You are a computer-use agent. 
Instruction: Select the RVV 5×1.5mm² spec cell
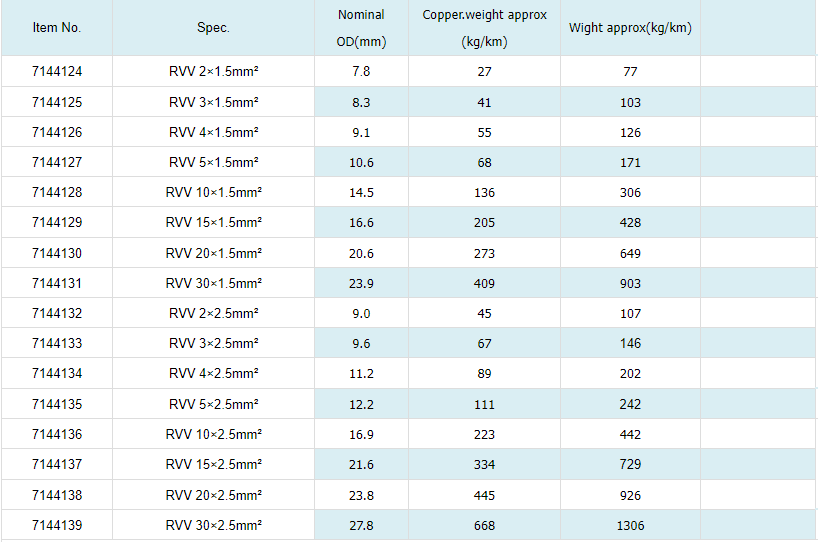coord(214,162)
